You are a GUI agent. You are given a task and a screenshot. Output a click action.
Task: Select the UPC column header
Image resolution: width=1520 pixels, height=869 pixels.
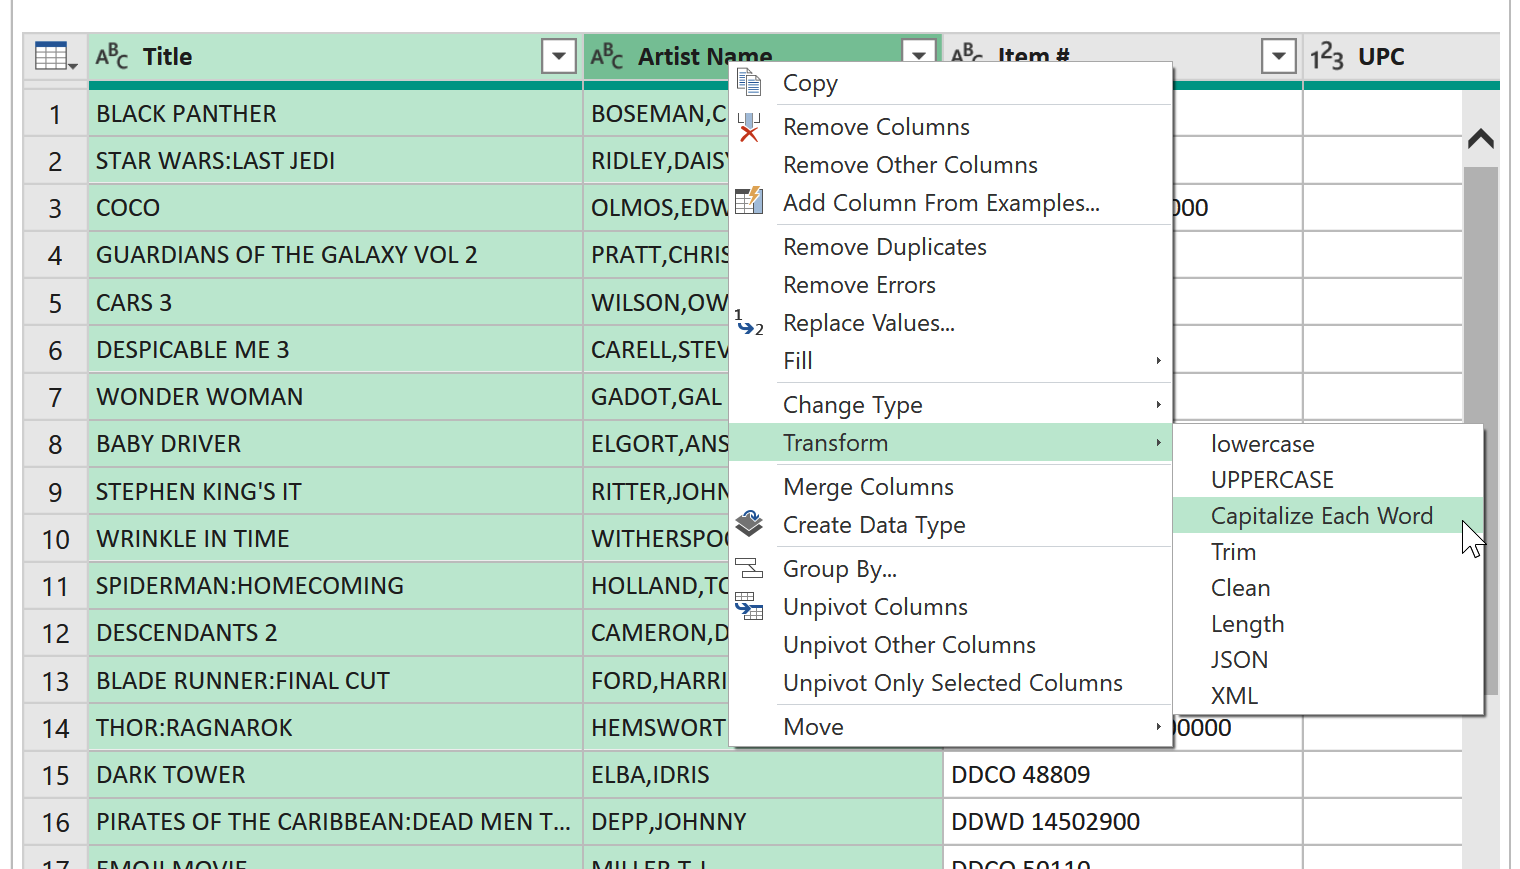pyautogui.click(x=1401, y=57)
